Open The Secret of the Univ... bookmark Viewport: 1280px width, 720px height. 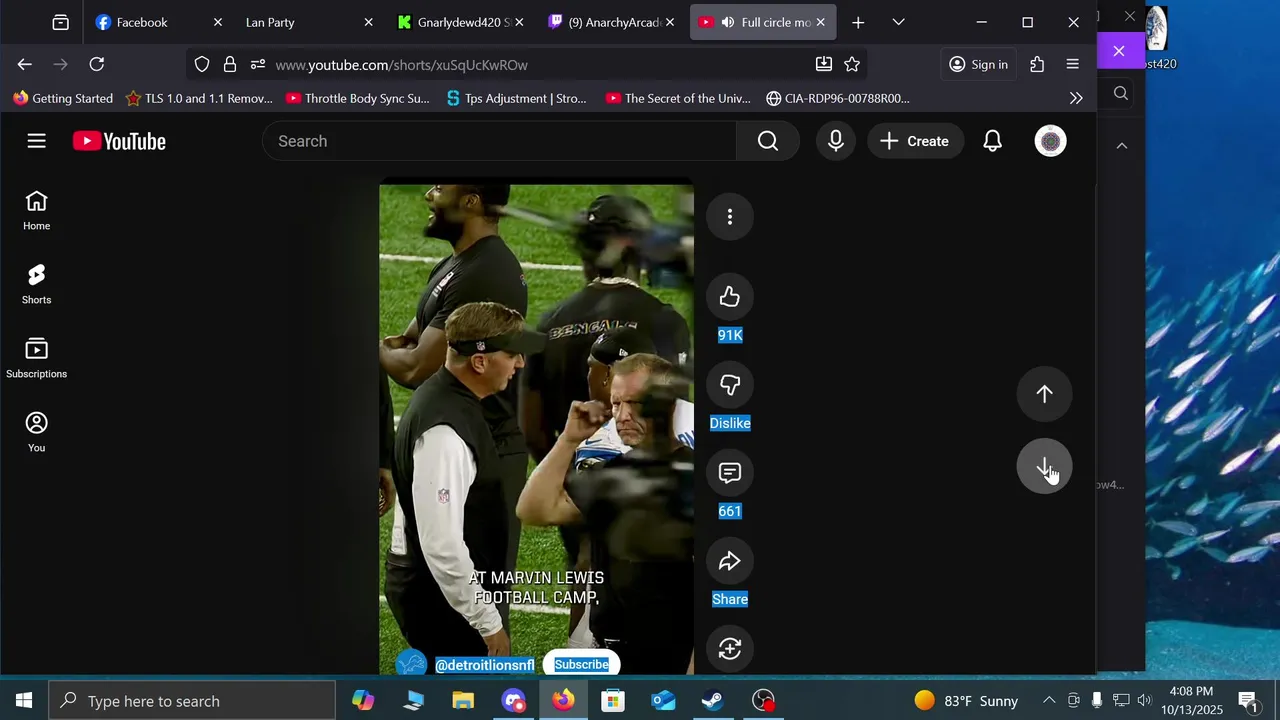pyautogui.click(x=678, y=98)
